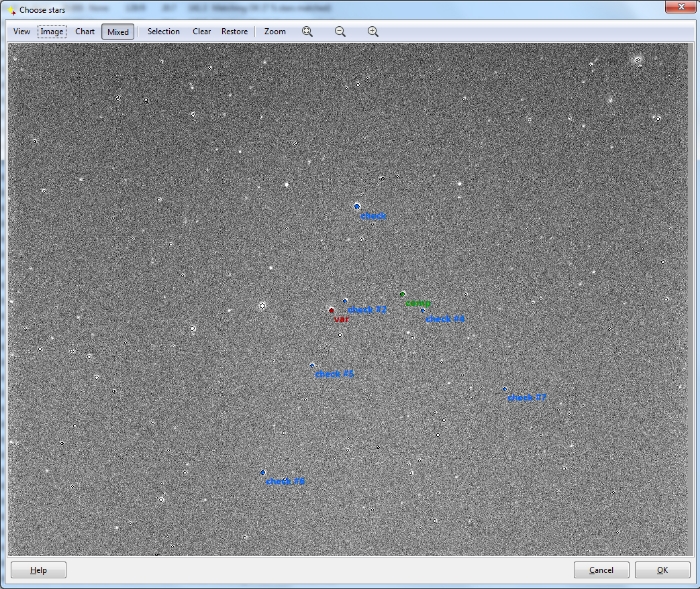Select the red variable star marker
Viewport: 700px width, 589px height.
pyautogui.click(x=331, y=310)
